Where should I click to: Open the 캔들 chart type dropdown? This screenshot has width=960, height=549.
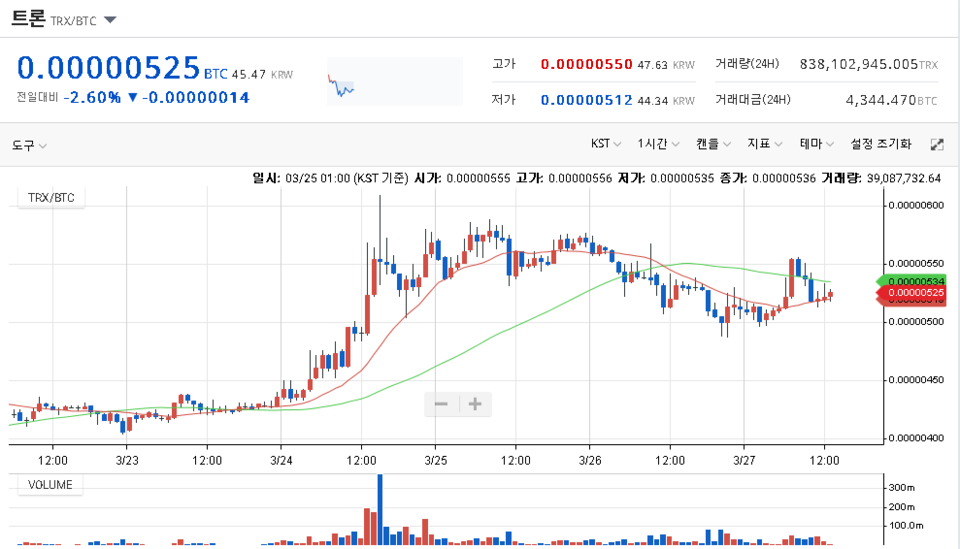[713, 144]
